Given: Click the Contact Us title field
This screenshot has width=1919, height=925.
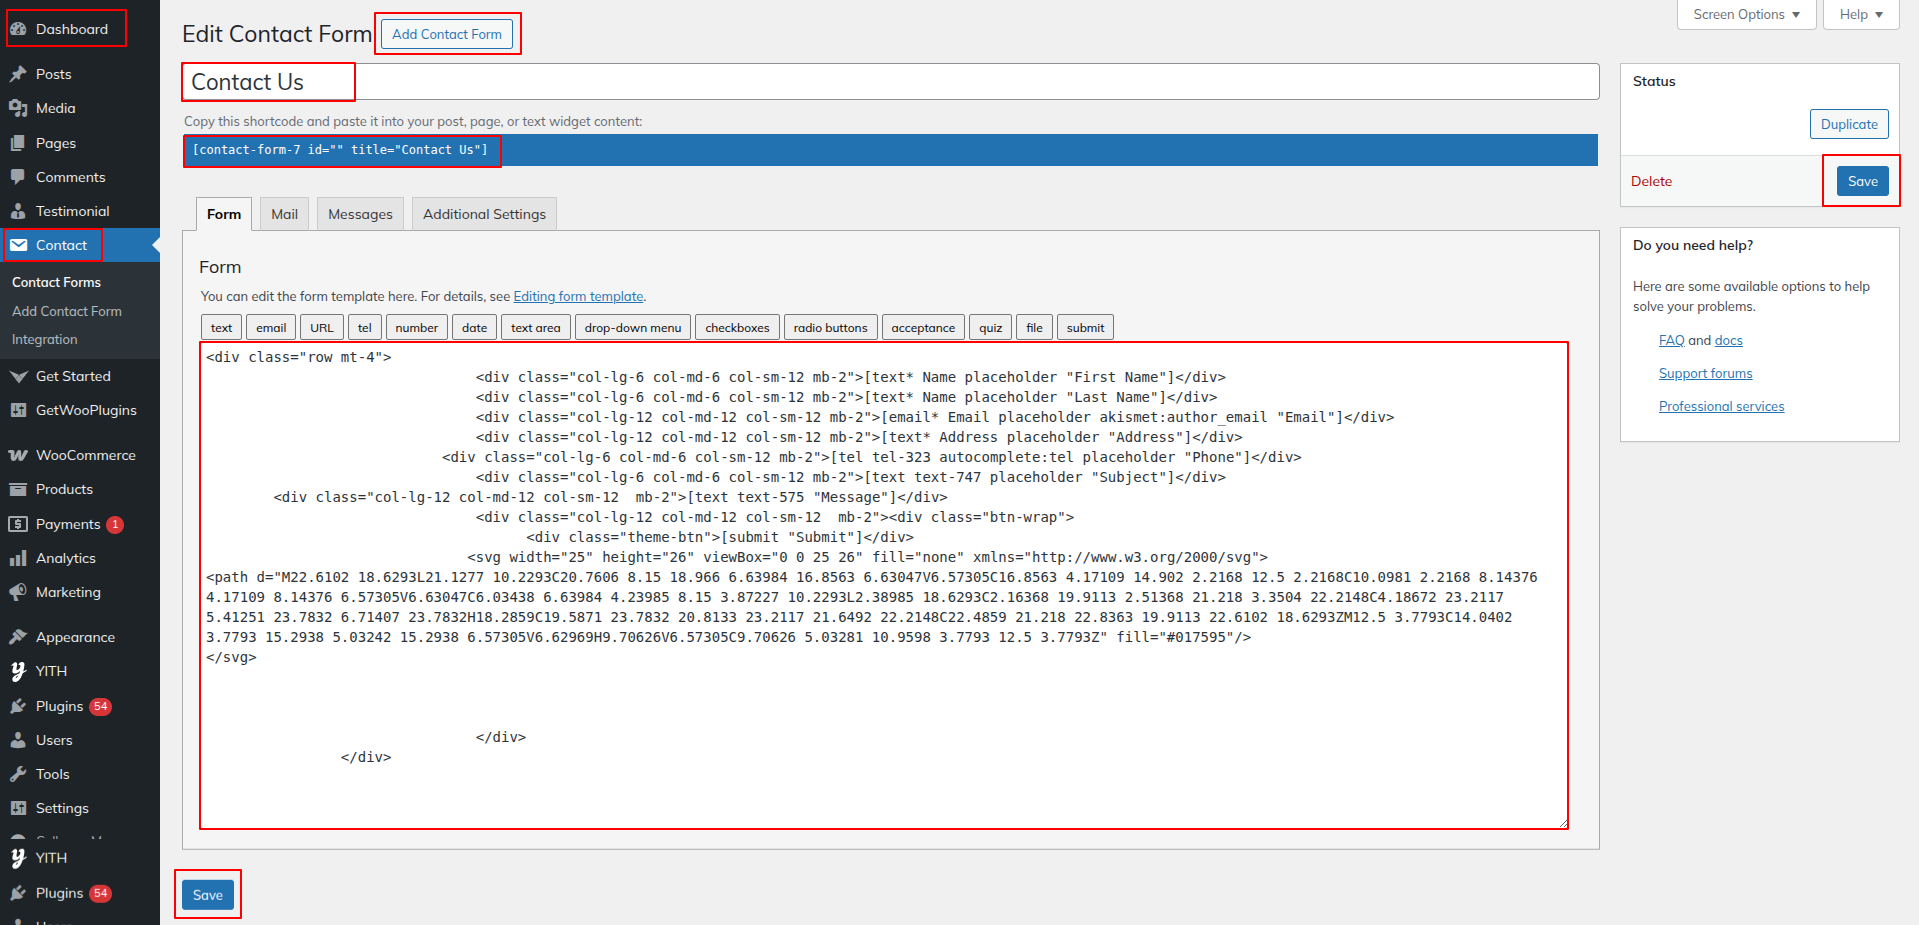Looking at the screenshot, I should click(890, 82).
